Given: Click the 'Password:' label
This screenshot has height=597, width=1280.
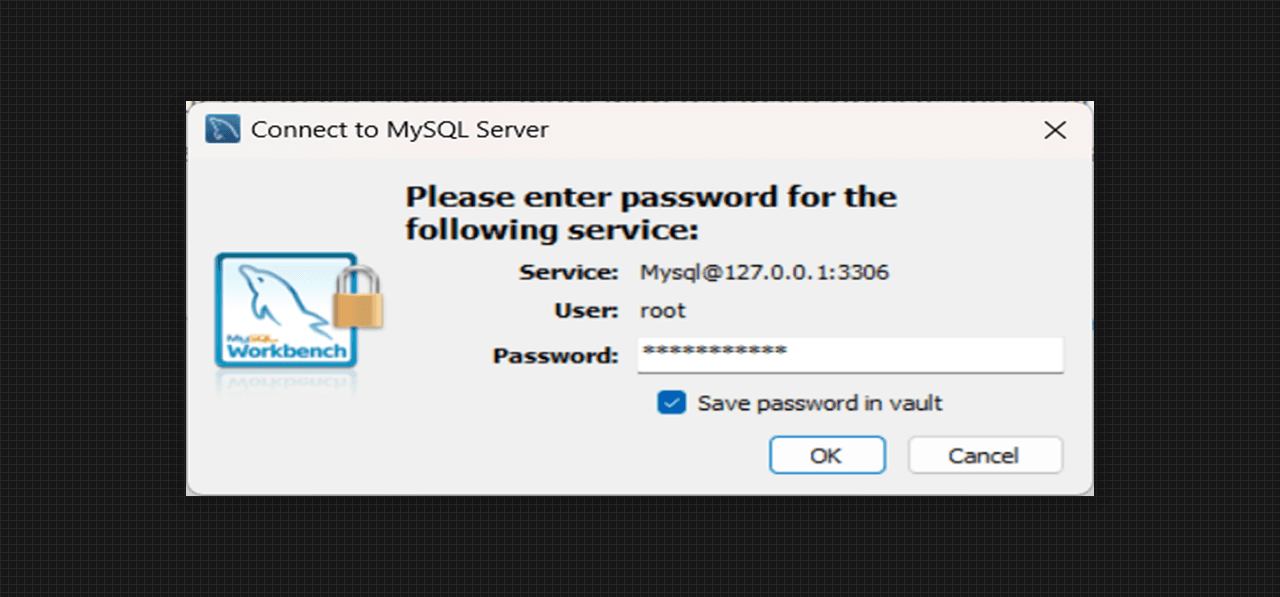Looking at the screenshot, I should pos(556,355).
